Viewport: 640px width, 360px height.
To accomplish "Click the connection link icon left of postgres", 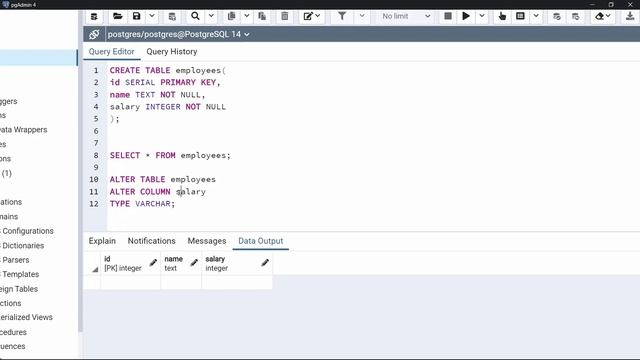I will [x=94, y=34].
